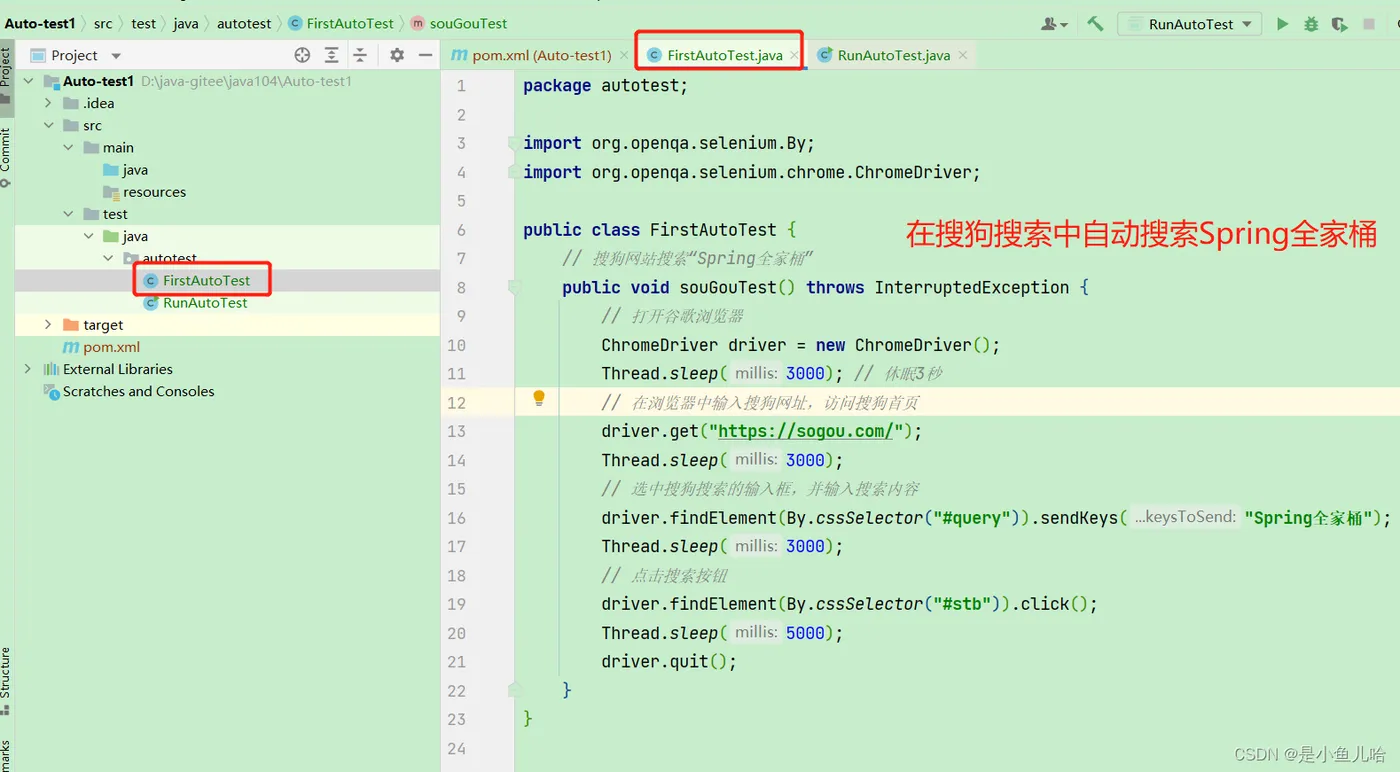Close the FirstAutoTest.java editor tab
The width and height of the screenshot is (1400, 772).
(x=794, y=55)
